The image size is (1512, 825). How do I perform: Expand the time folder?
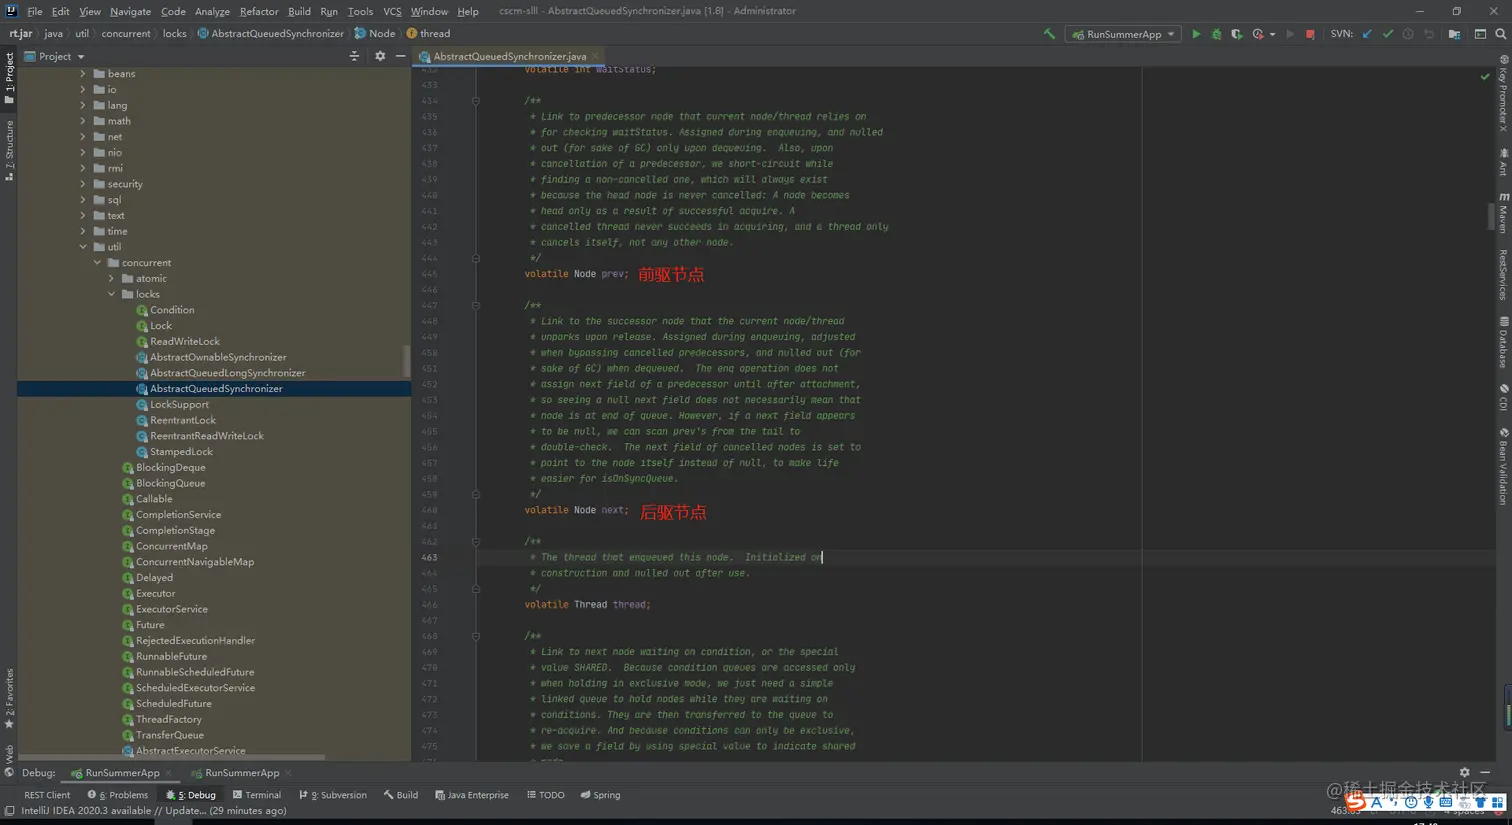[83, 231]
